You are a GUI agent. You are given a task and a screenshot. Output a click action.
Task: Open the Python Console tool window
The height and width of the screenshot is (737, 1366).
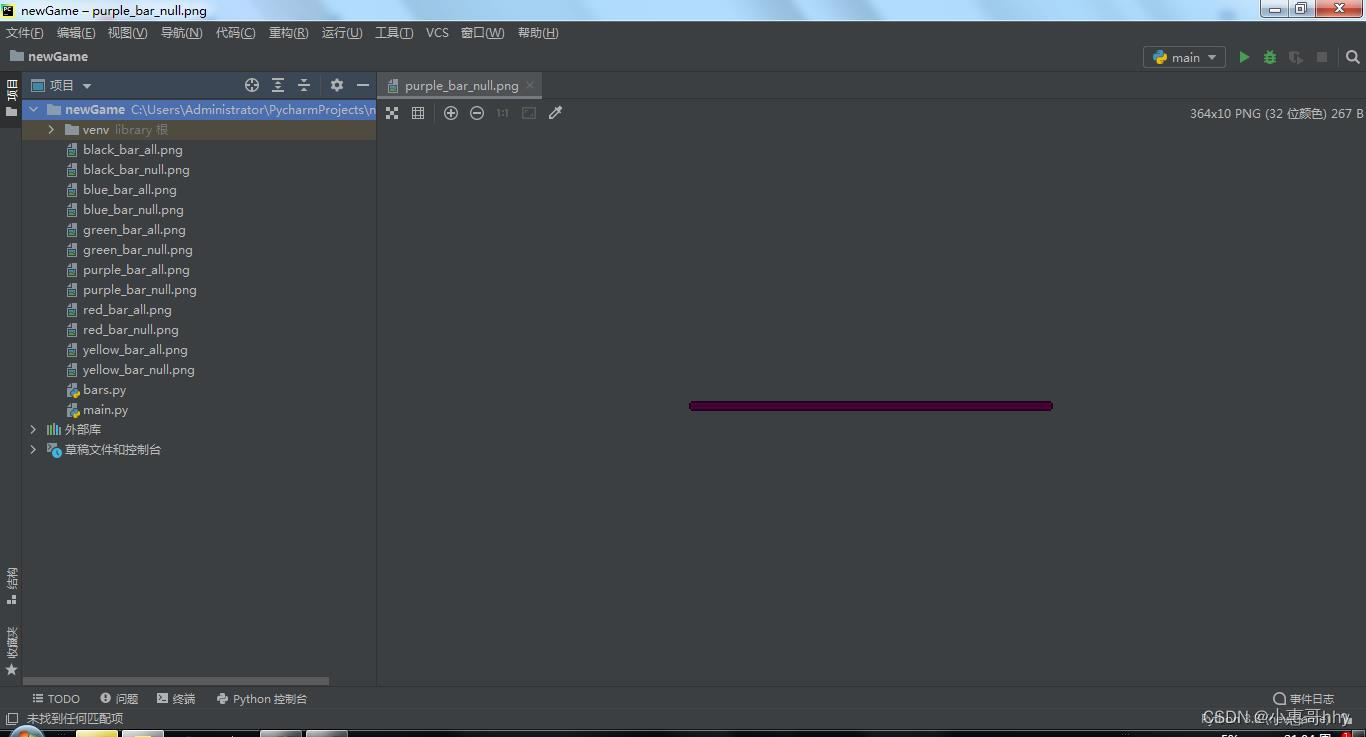click(x=262, y=699)
